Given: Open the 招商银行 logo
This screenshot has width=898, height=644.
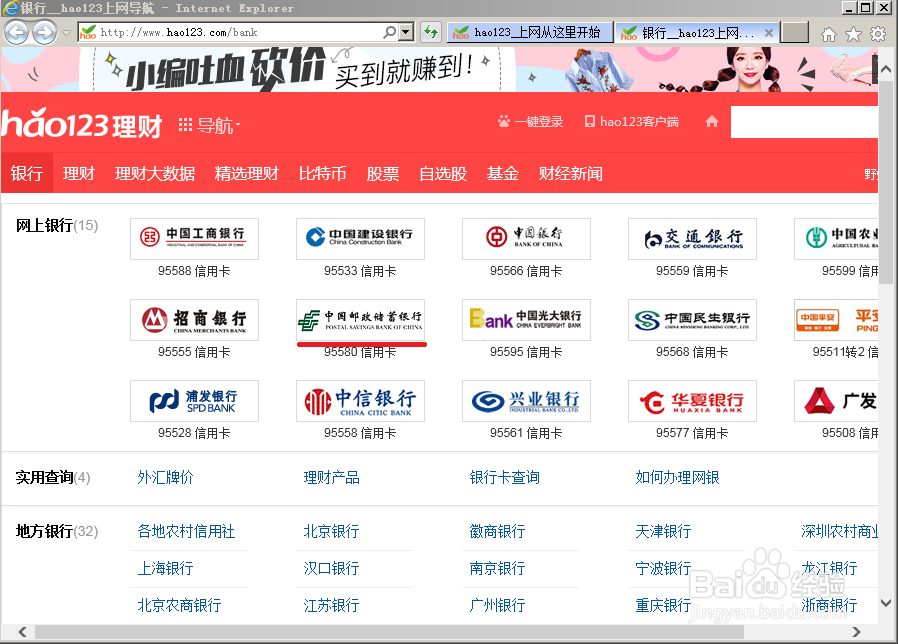Looking at the screenshot, I should coord(194,320).
